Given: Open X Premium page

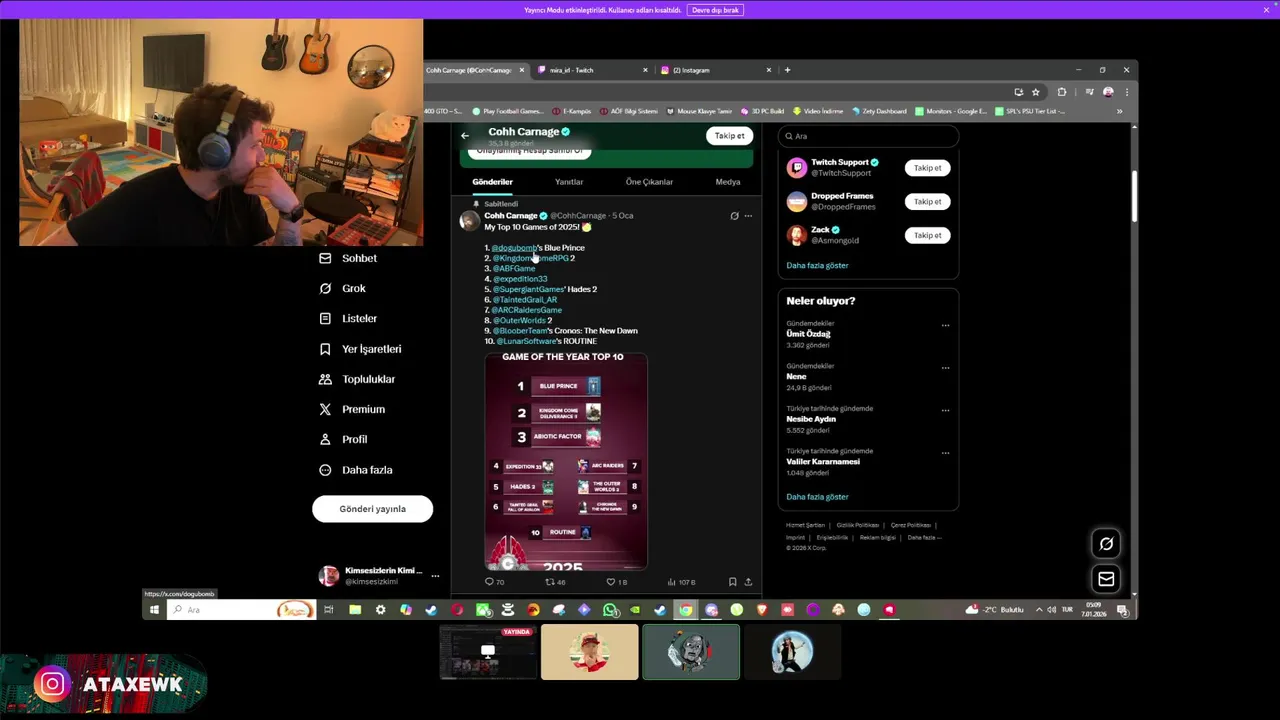Looking at the screenshot, I should coord(352,409).
